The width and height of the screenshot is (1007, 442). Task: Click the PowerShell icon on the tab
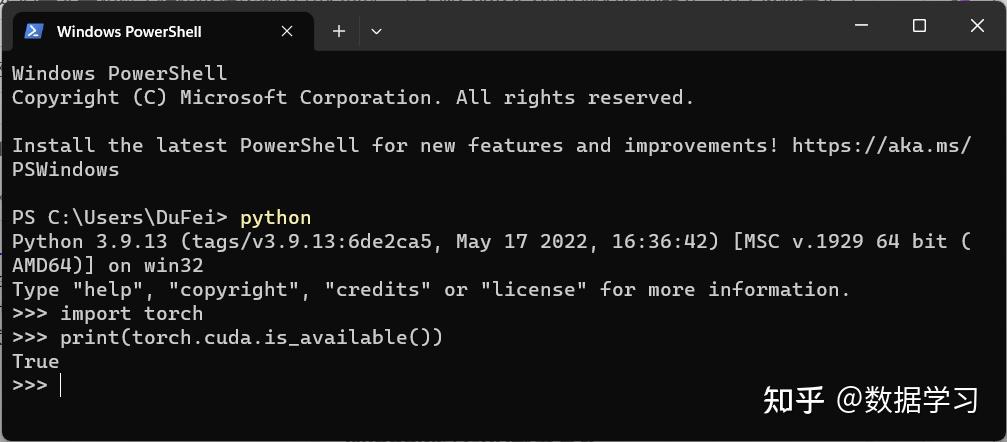coord(33,31)
